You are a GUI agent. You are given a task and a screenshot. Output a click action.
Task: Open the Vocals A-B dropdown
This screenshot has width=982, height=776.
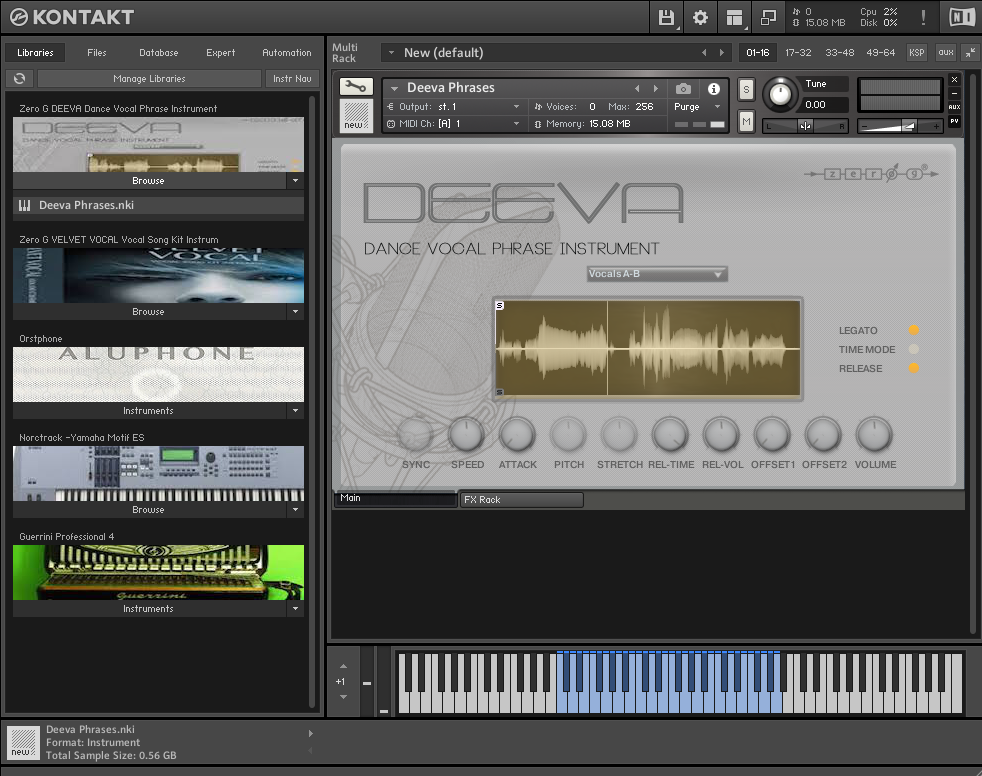657,274
